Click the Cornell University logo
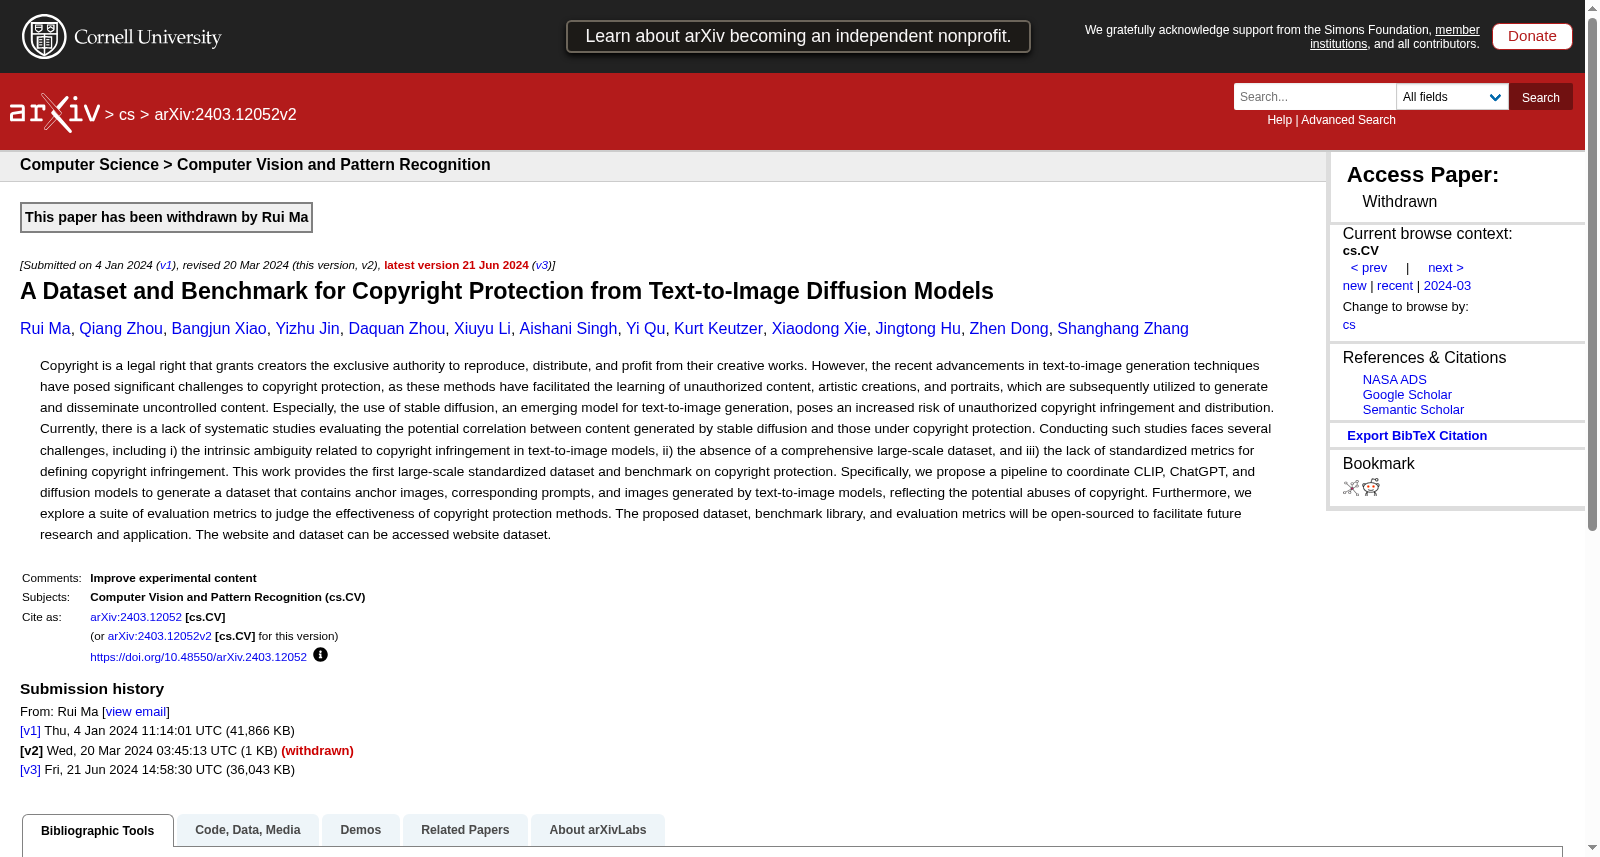The image size is (1600, 857). [x=122, y=37]
